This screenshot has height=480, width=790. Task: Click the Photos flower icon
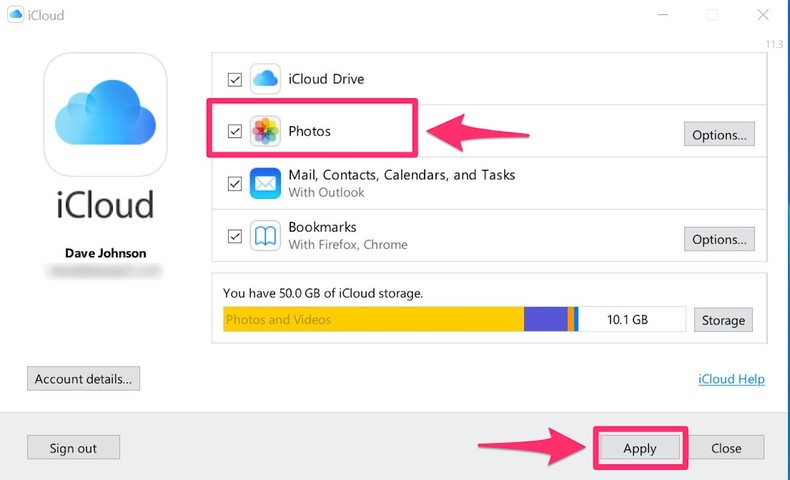tap(265, 131)
